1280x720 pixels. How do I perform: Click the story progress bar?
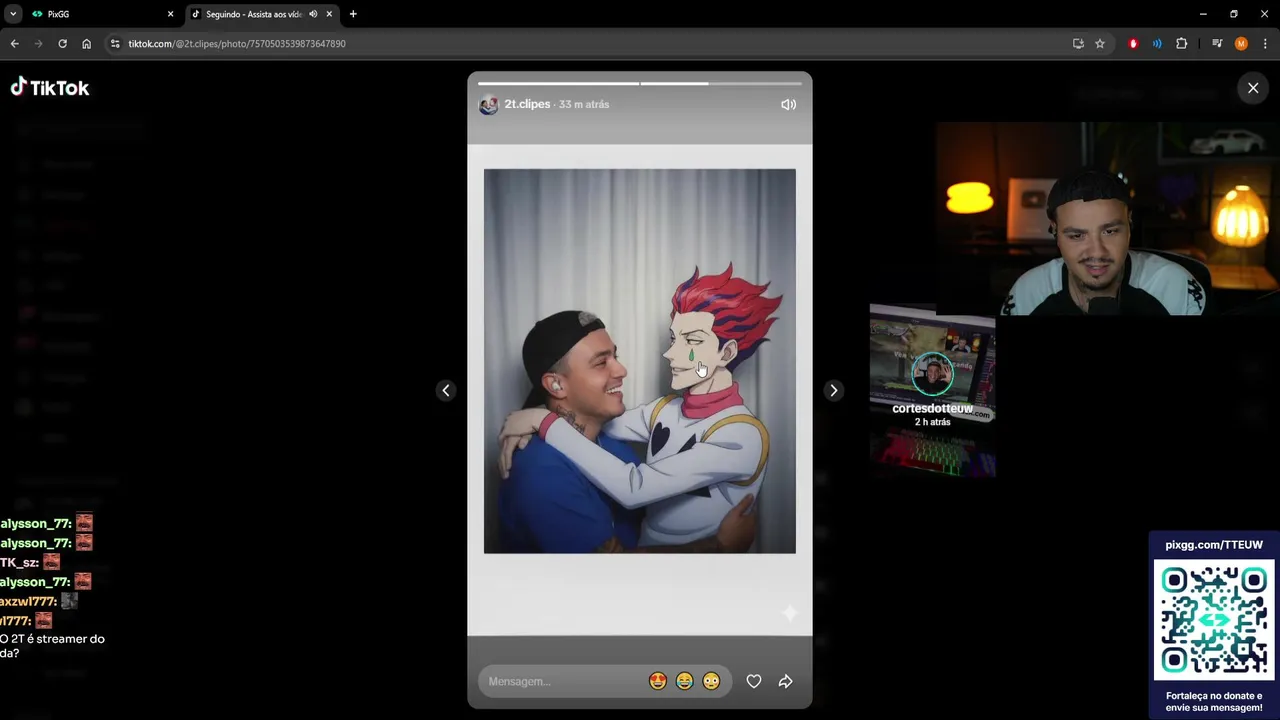(640, 83)
